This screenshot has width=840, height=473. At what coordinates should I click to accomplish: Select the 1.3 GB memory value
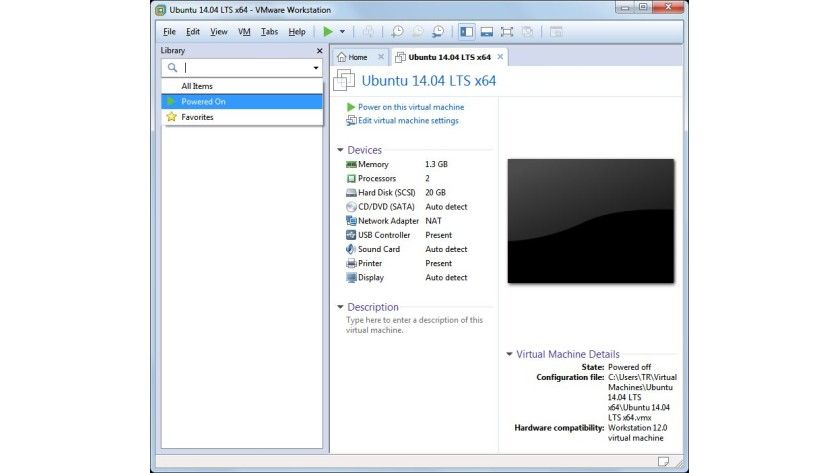click(436, 164)
